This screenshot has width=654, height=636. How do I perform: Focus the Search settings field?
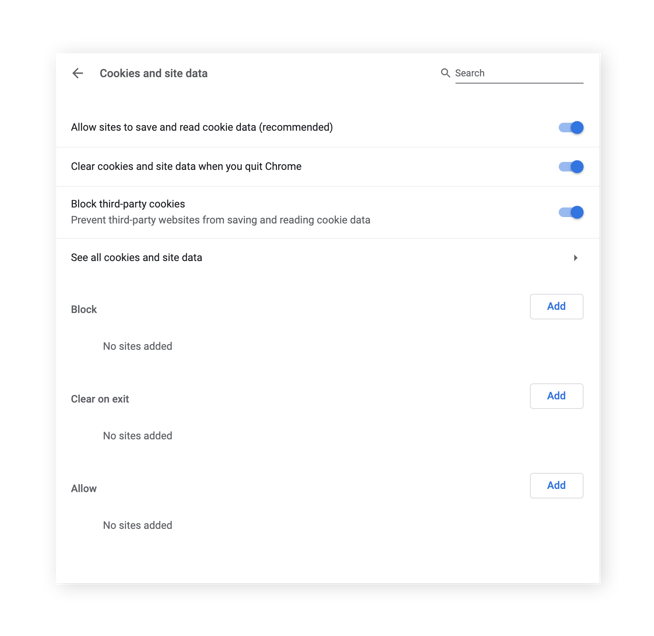point(519,73)
